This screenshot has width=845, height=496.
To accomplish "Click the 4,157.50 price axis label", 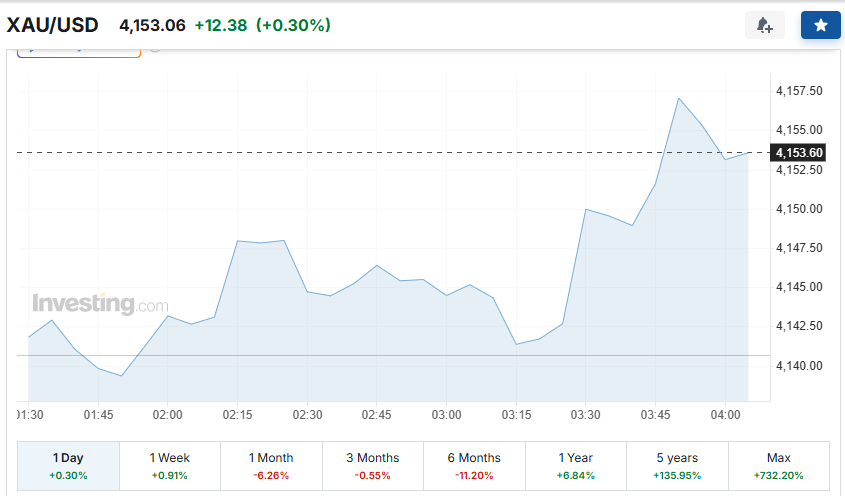I will pos(799,91).
